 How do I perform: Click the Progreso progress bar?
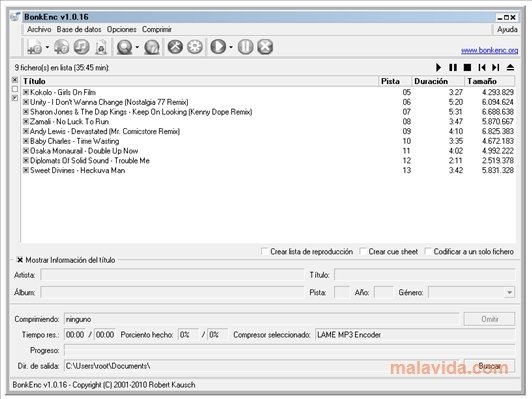[289, 350]
